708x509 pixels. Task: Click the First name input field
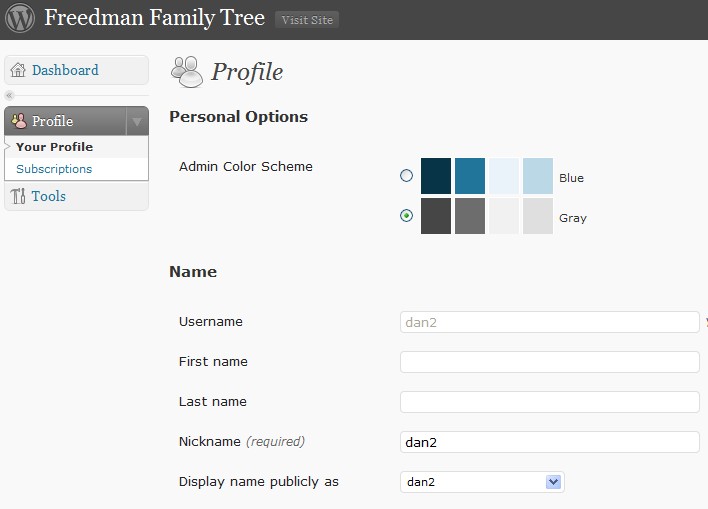pos(550,362)
